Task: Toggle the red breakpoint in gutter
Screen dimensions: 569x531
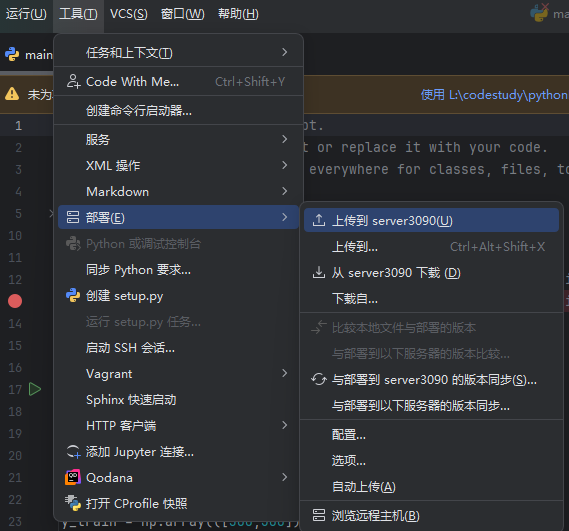Action: pos(15,301)
